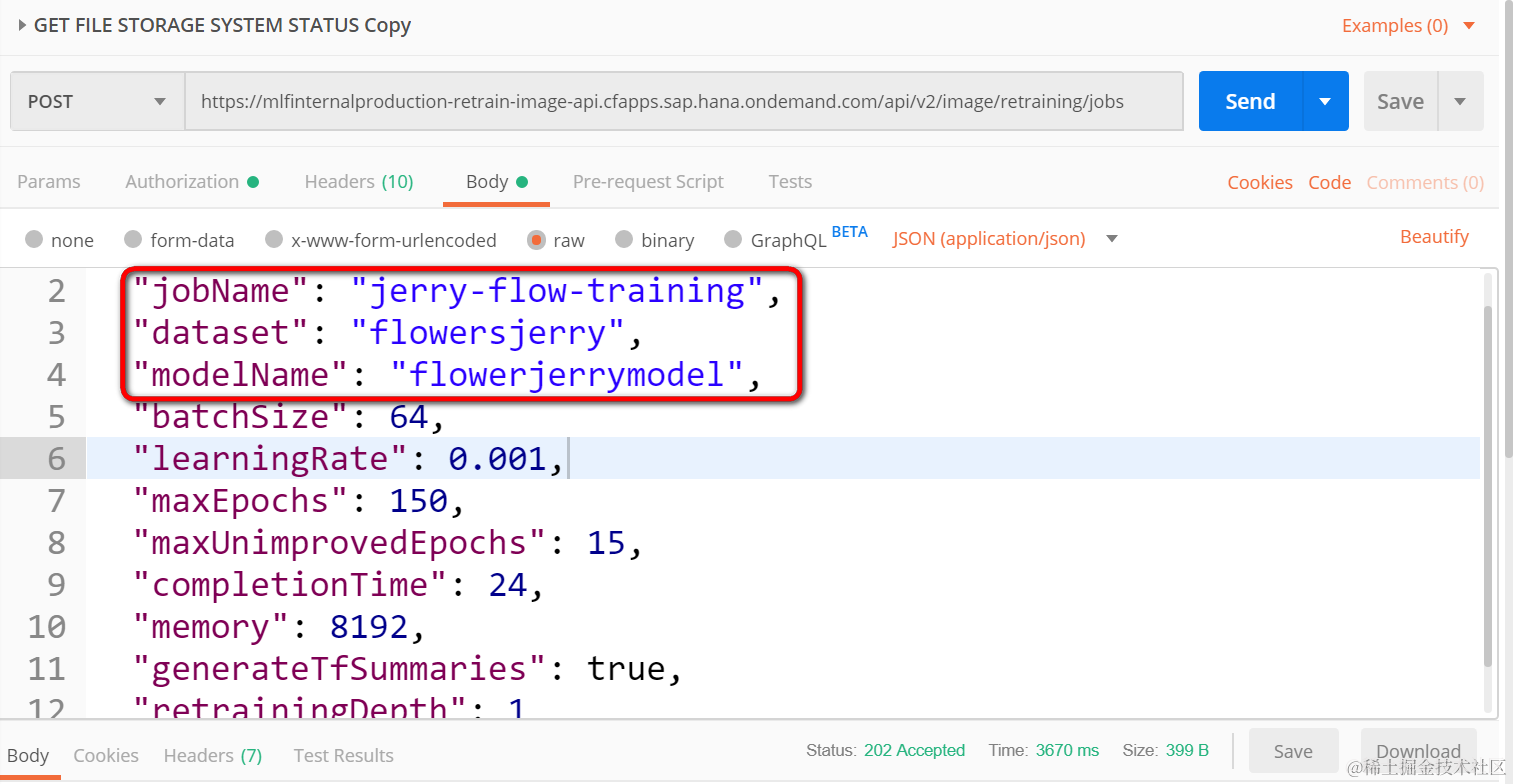Click the Beautify link

tap(1434, 237)
